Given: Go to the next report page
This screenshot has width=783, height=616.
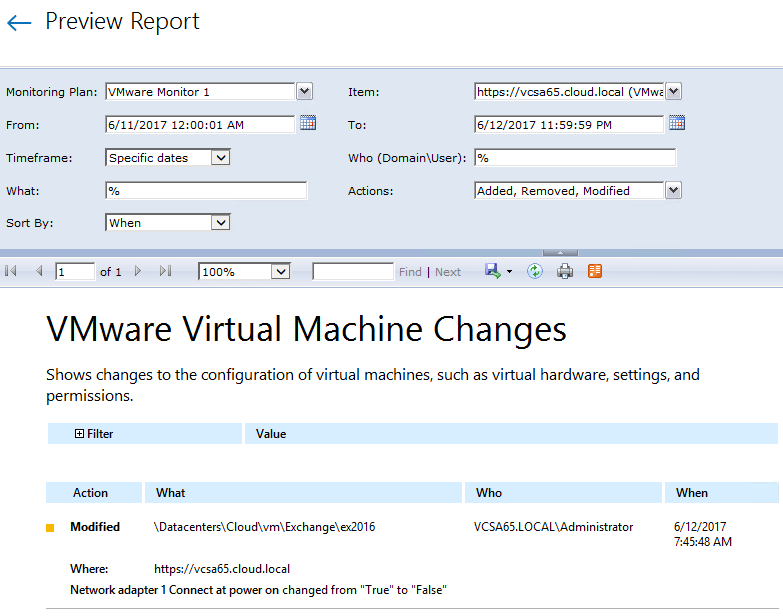Looking at the screenshot, I should (138, 271).
